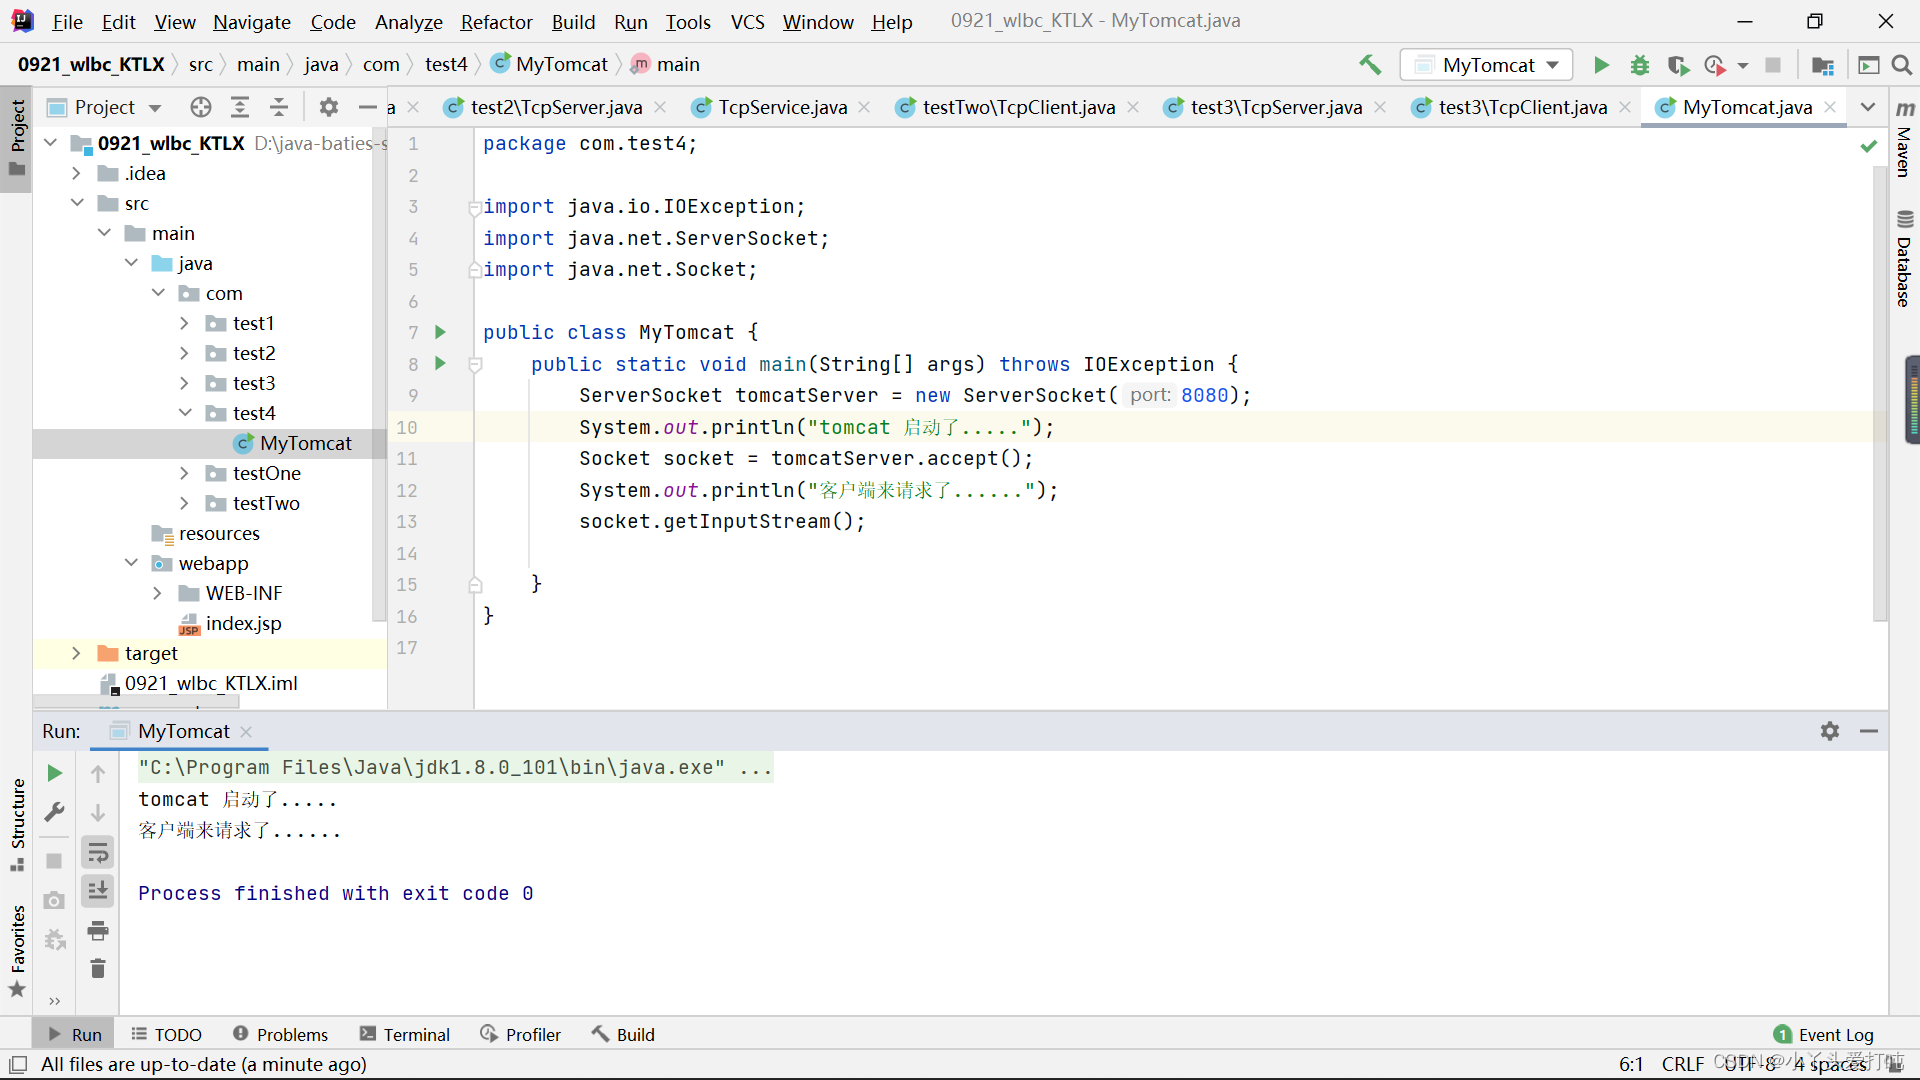Toggle soft-wrap in the Run console
This screenshot has width=1920, height=1080.
click(98, 852)
